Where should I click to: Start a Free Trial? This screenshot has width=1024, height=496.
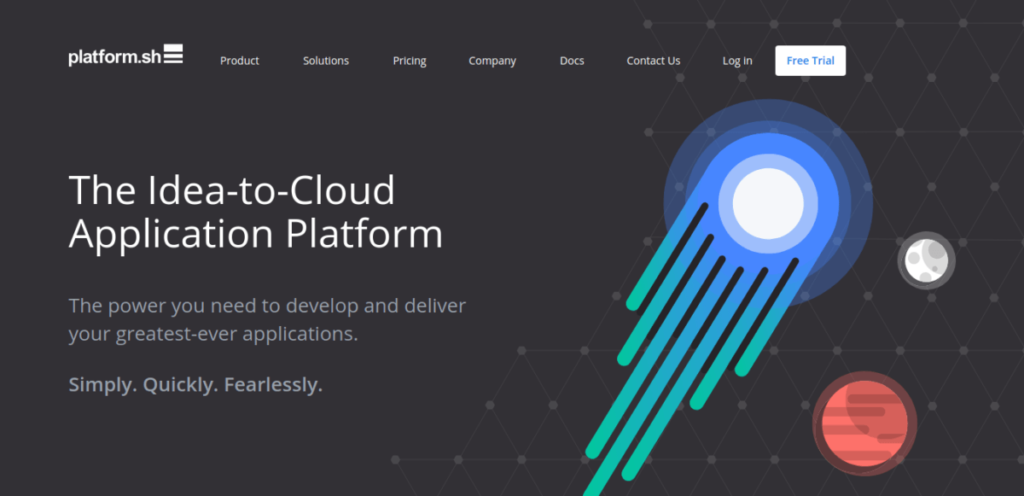[810, 61]
